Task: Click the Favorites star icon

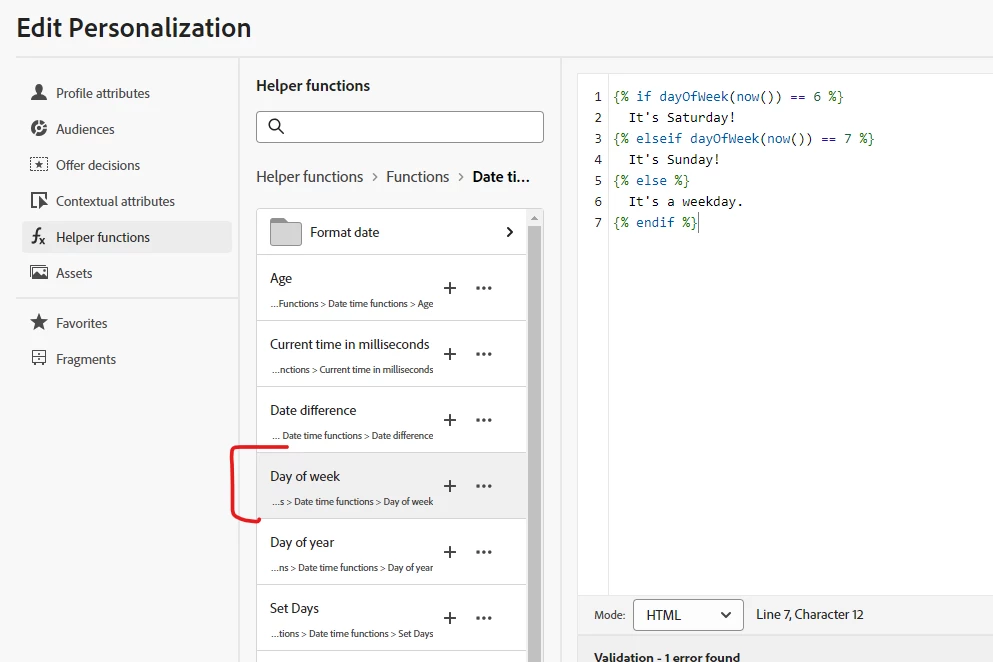Action: (x=39, y=322)
